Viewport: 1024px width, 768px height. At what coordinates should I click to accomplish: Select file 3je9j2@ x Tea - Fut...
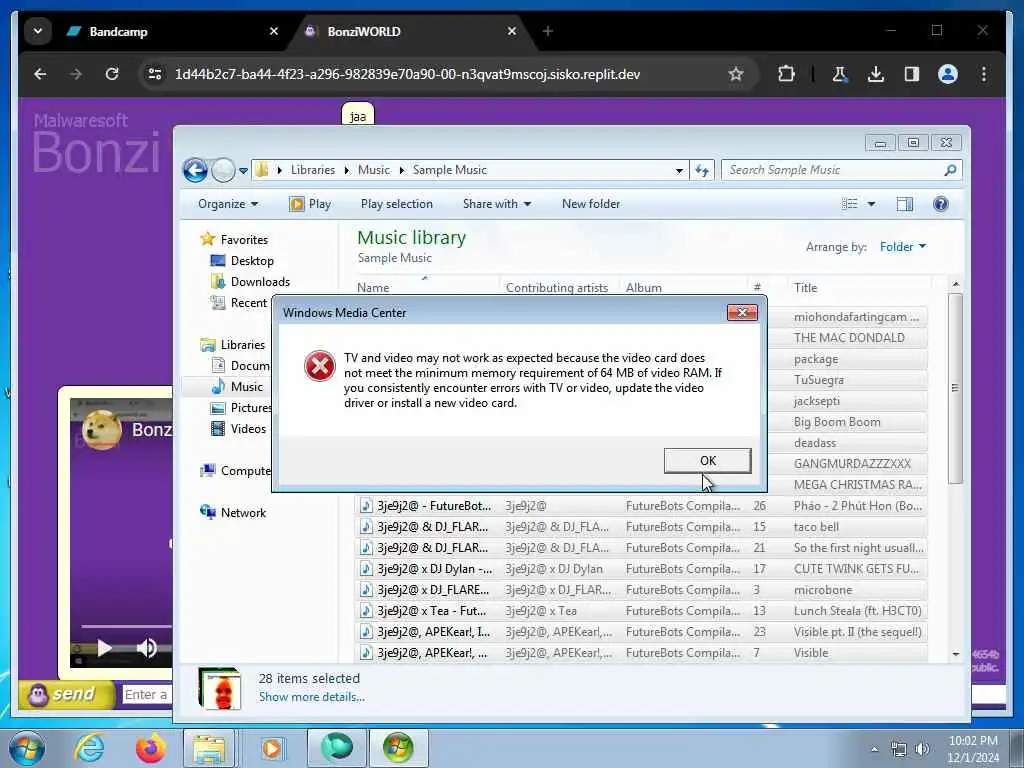[x=431, y=611]
